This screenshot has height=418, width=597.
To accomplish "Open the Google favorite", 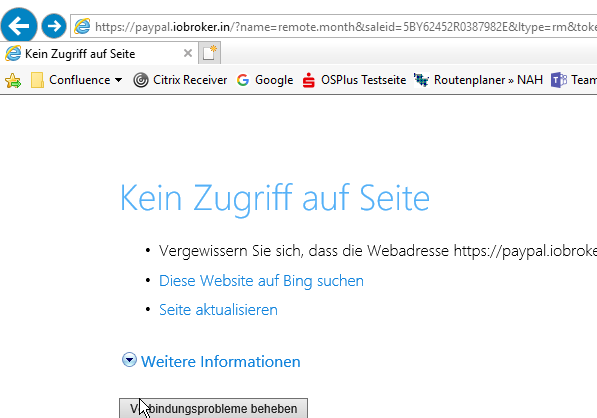I will (x=265, y=80).
